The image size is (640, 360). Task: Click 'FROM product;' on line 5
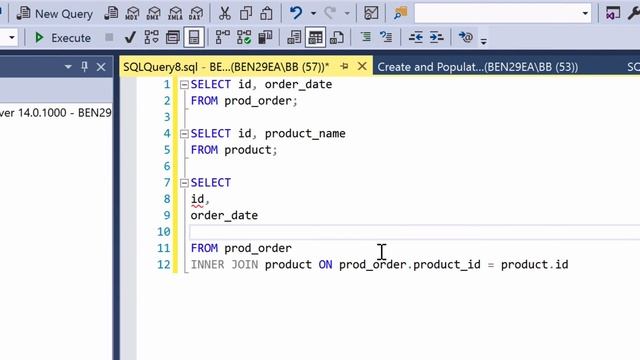234,150
